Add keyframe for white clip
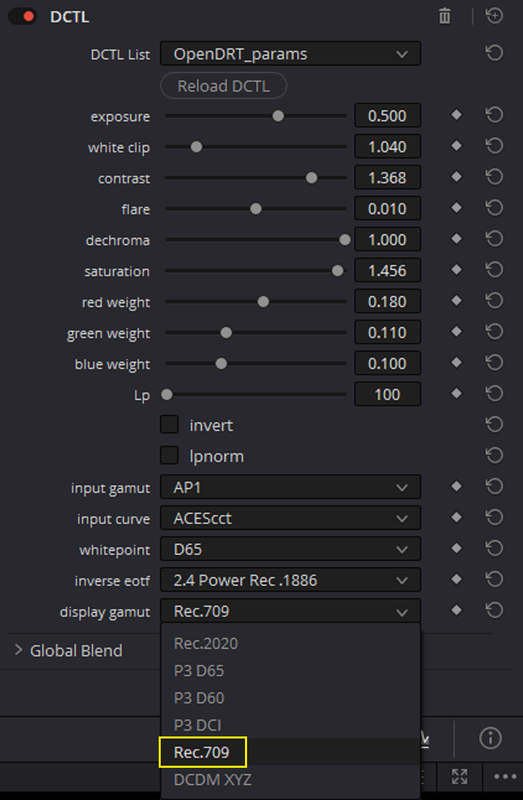This screenshot has width=523, height=800. pyautogui.click(x=457, y=146)
